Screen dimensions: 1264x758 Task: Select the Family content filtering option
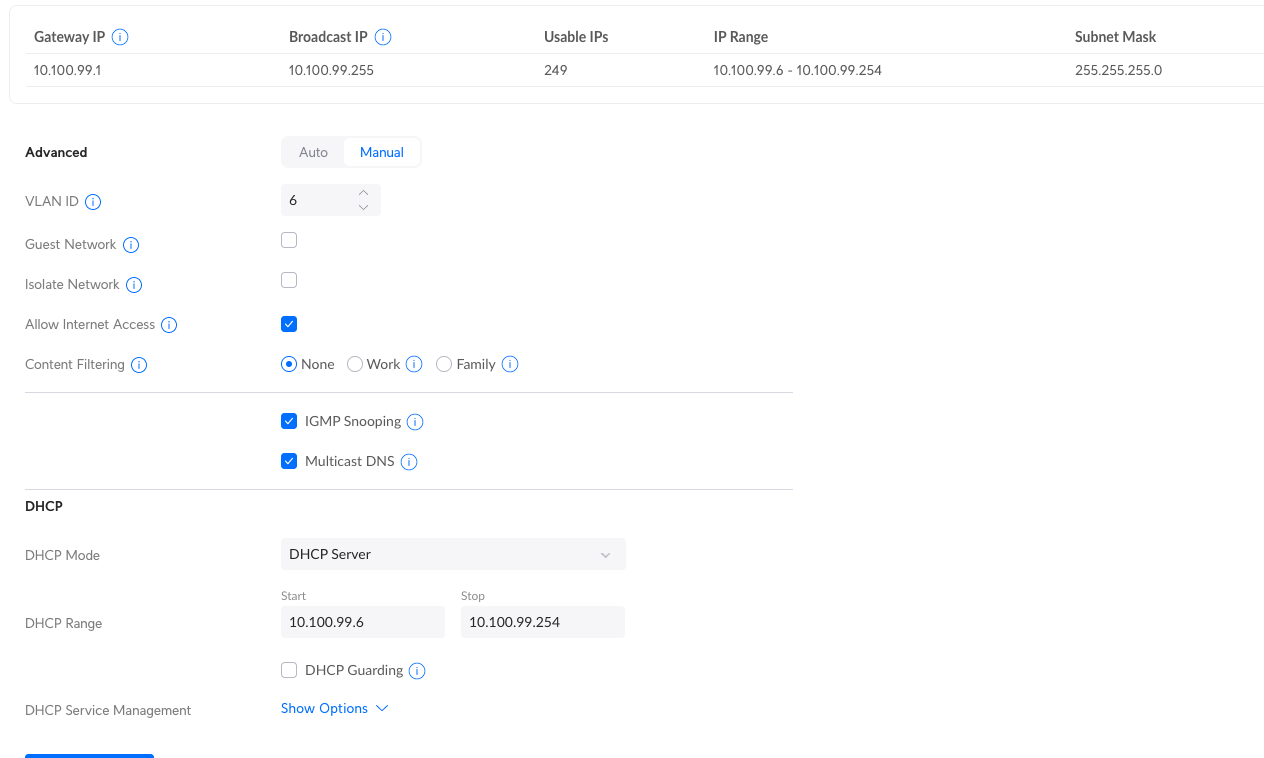444,364
